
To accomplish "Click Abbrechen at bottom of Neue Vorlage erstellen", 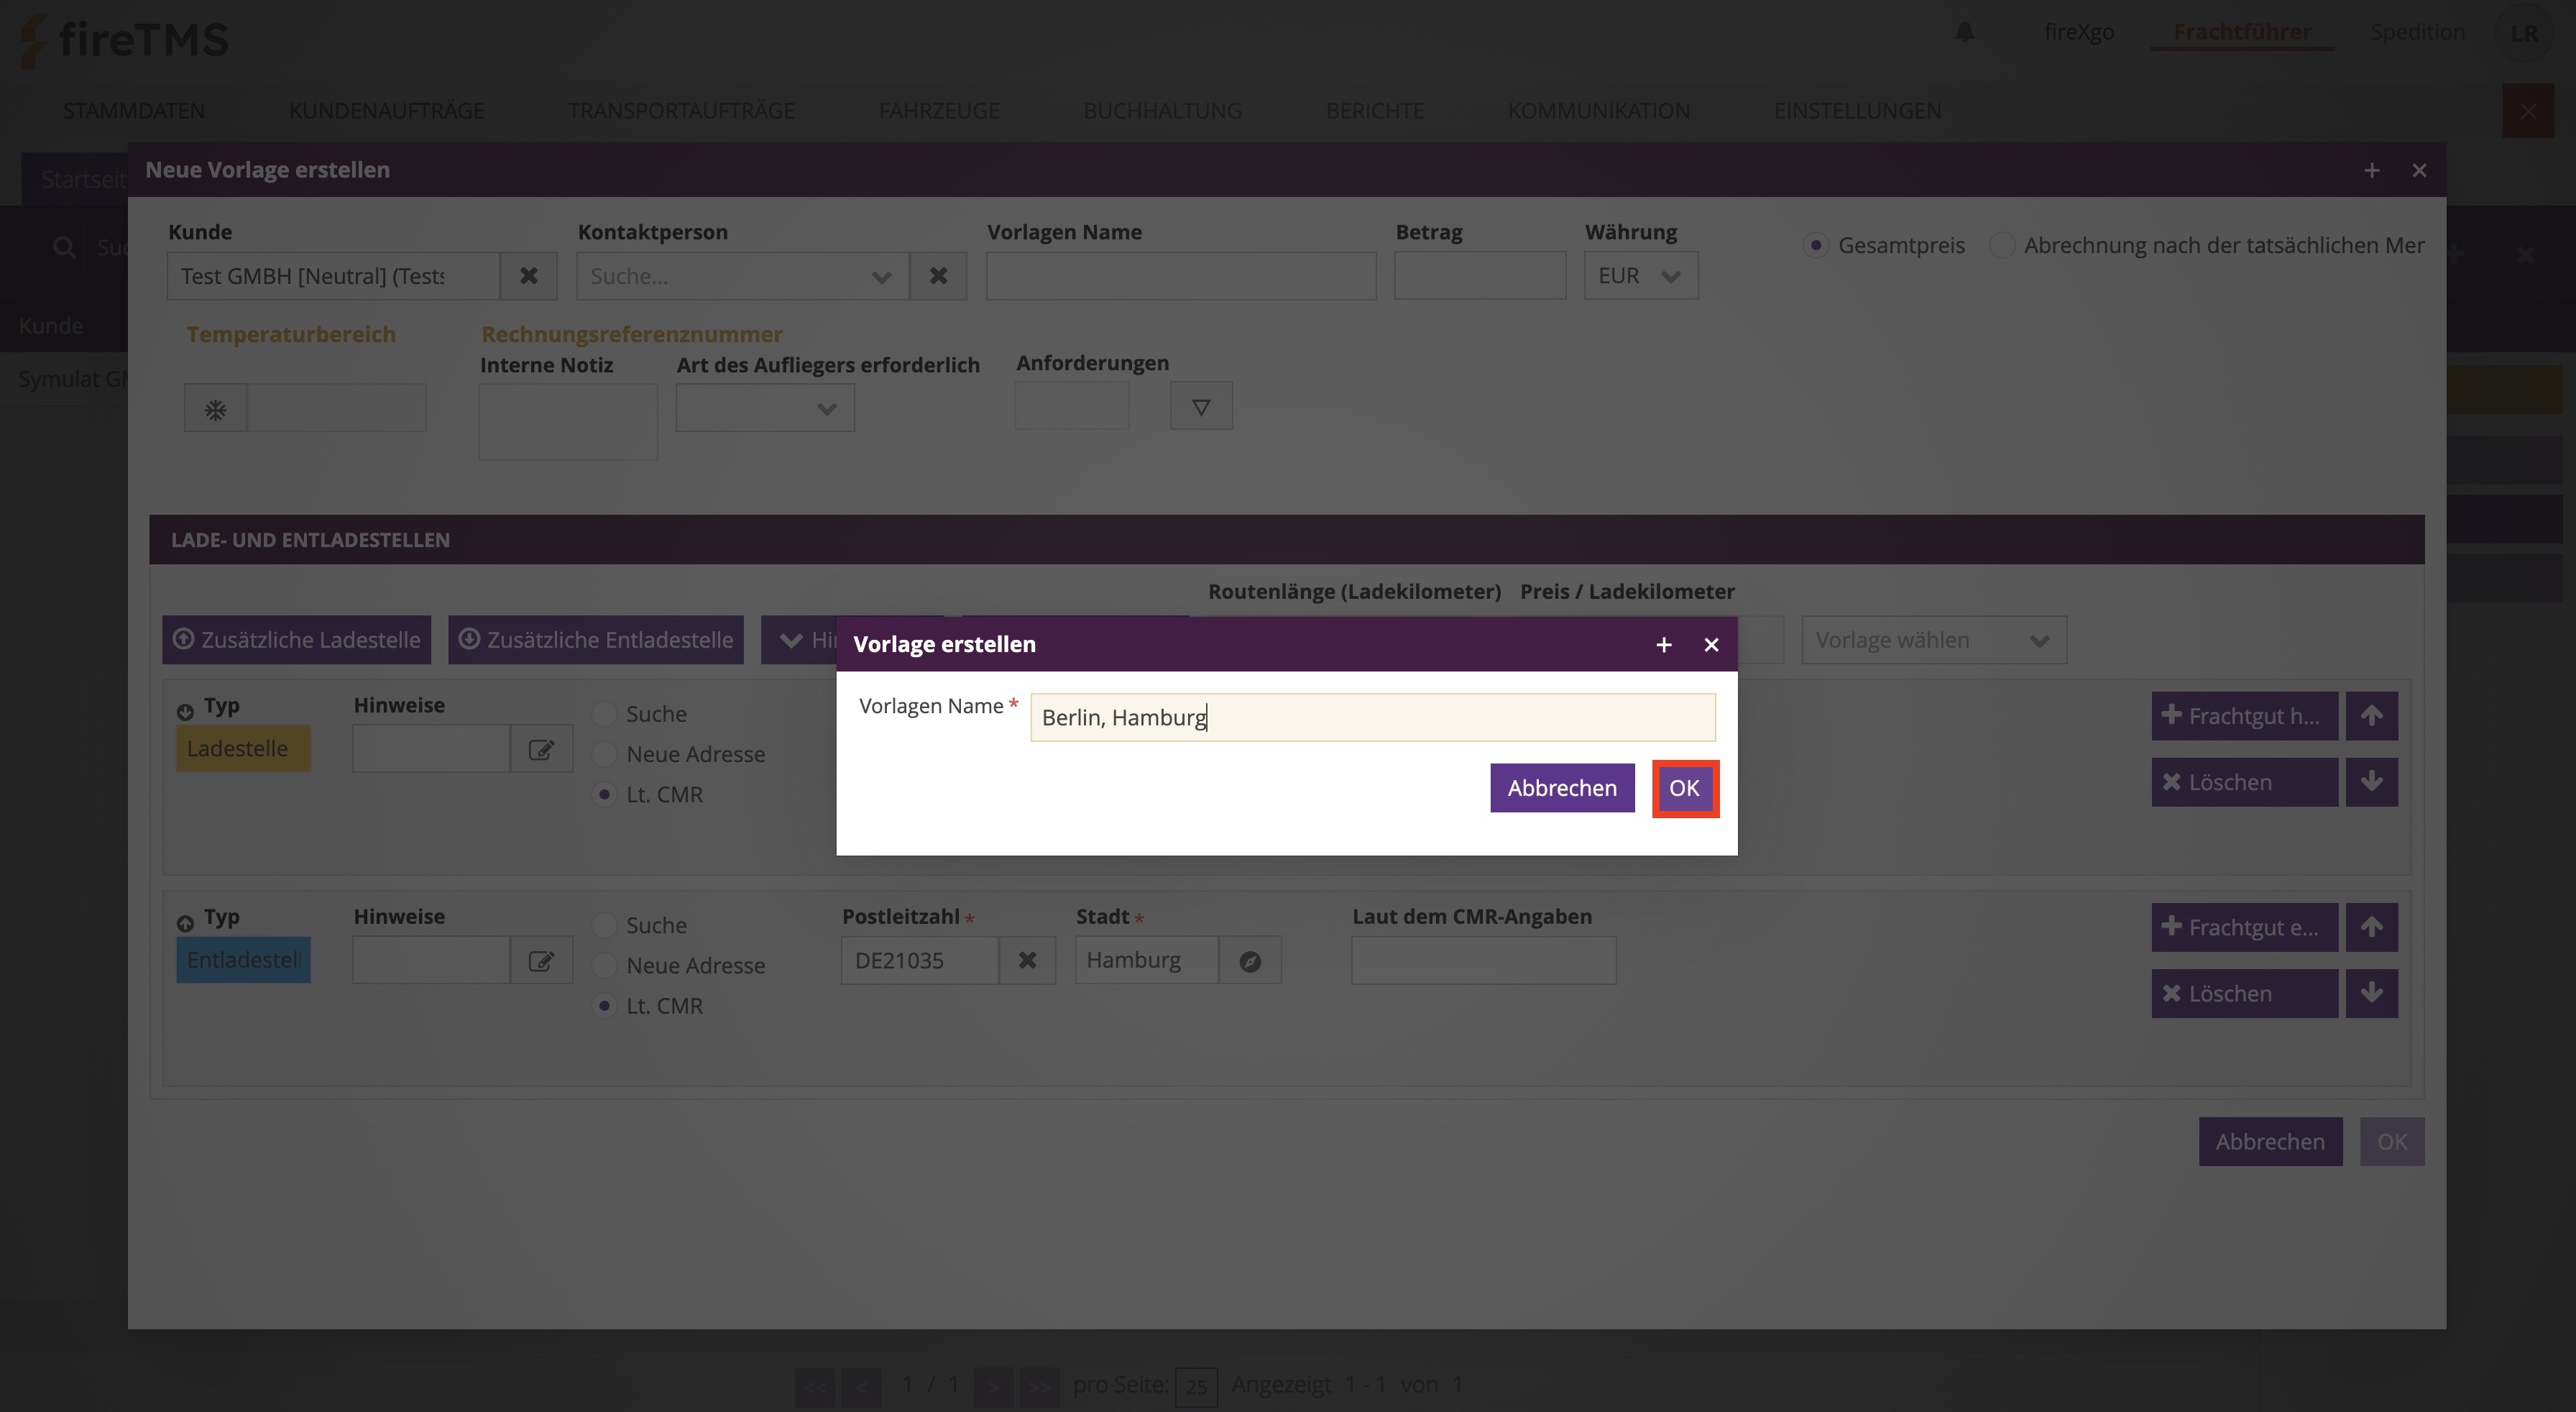I will [x=2270, y=1142].
